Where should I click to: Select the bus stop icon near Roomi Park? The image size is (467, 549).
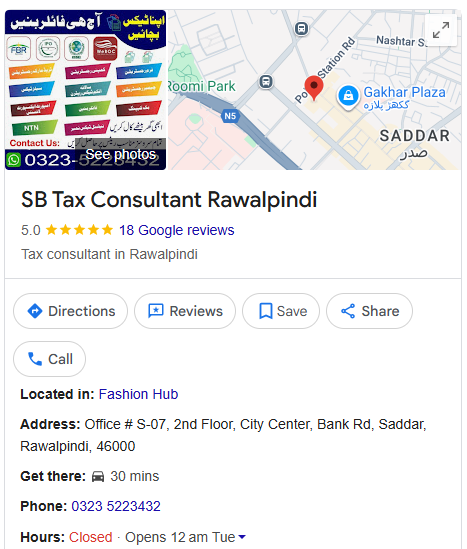point(266,82)
